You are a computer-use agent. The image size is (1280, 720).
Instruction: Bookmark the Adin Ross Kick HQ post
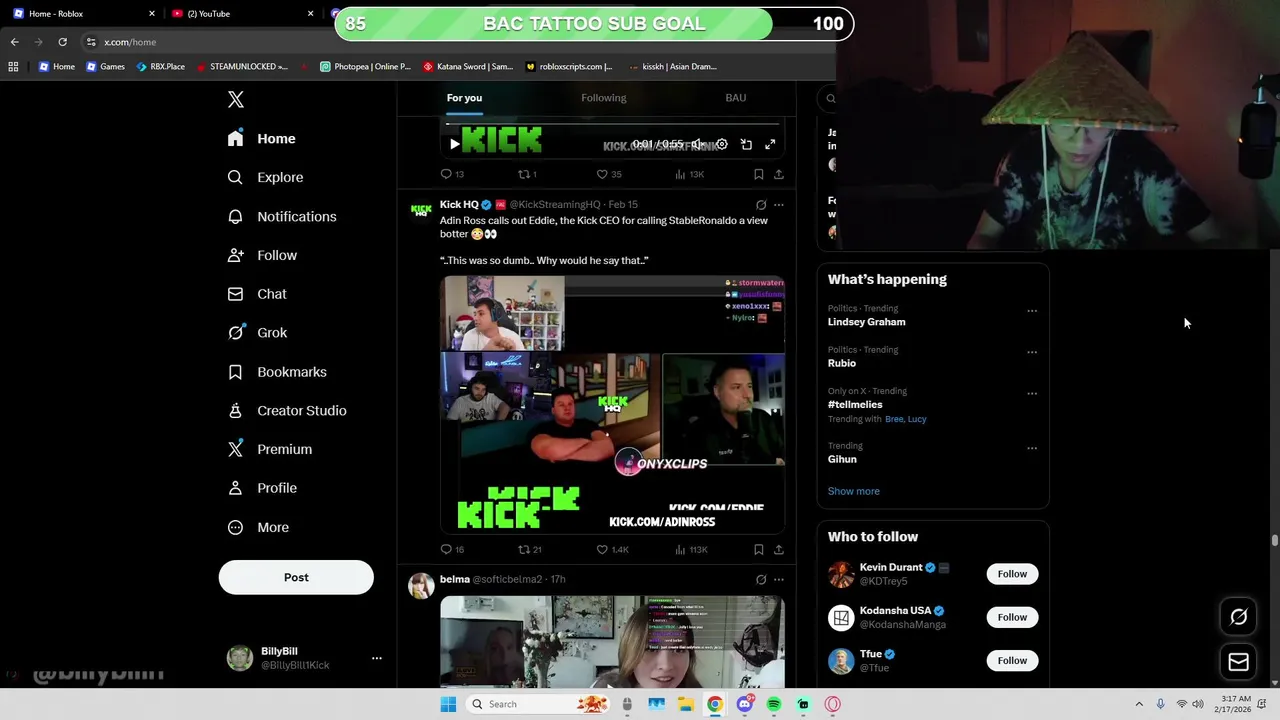[x=758, y=549]
